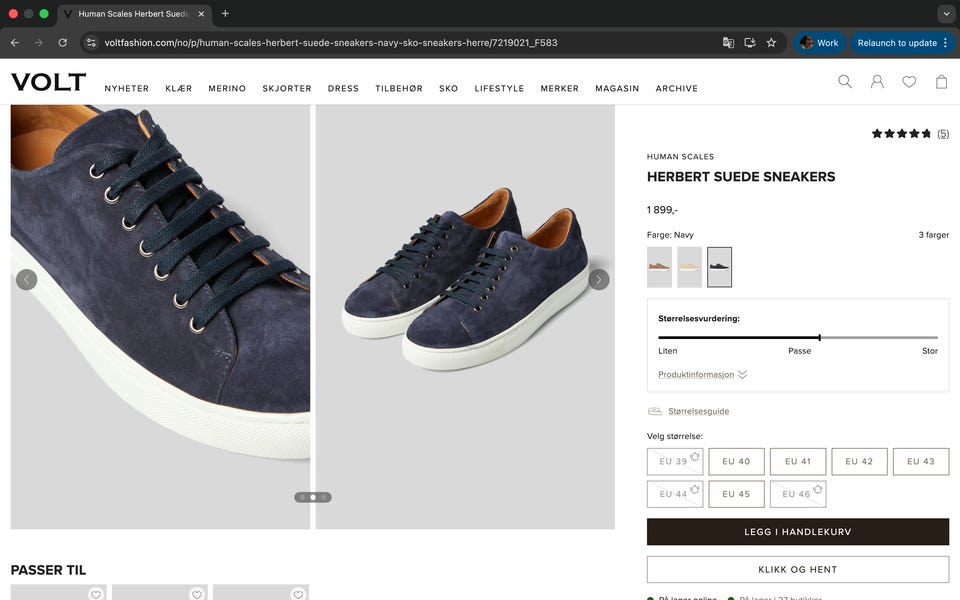The width and height of the screenshot is (960, 600).
Task: Open Chrome three-dot menu
Action: coord(946,43)
